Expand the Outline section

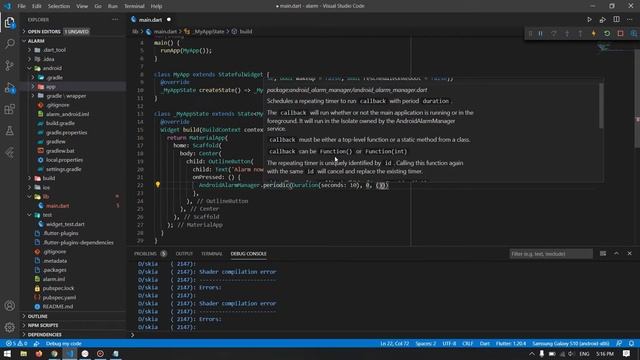click(38, 316)
